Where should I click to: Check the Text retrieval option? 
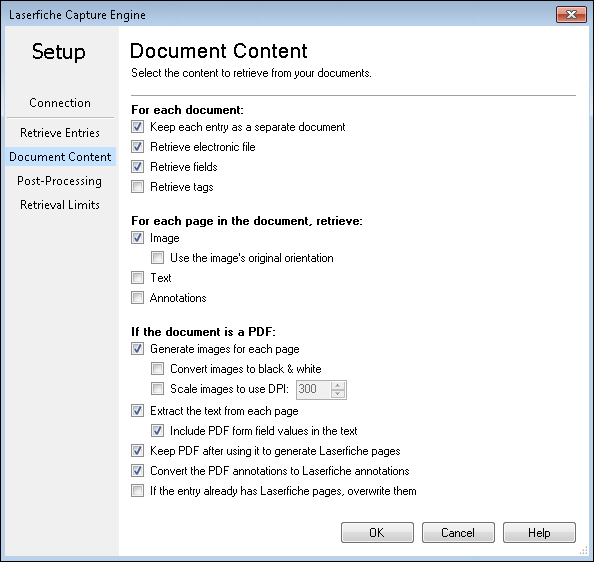click(137, 278)
